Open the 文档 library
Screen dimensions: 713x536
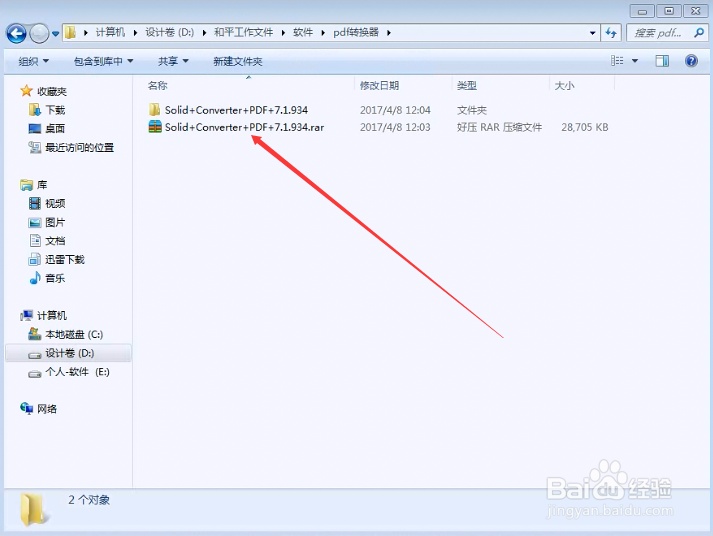[55, 241]
